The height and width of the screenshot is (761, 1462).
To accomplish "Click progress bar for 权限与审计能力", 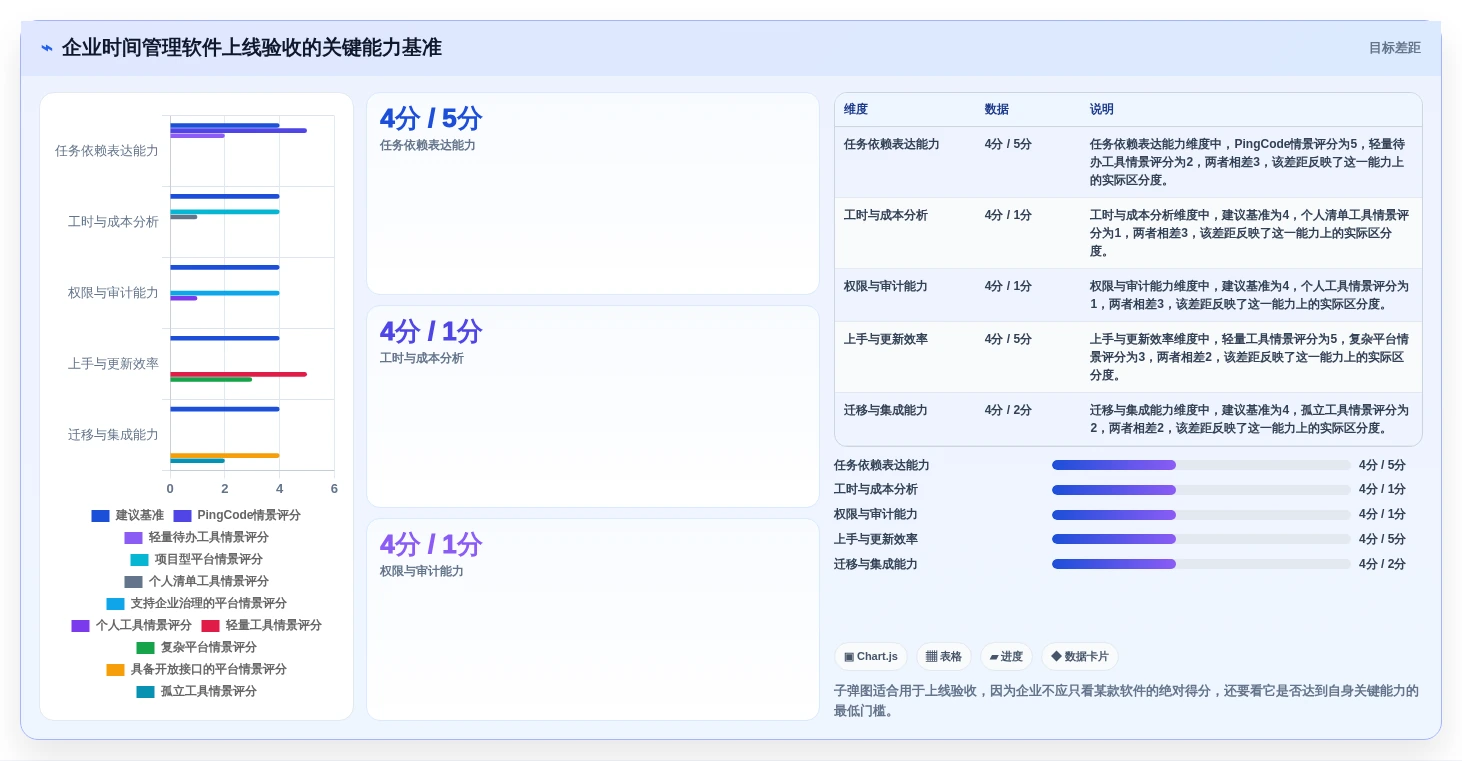I will click(x=1201, y=515).
